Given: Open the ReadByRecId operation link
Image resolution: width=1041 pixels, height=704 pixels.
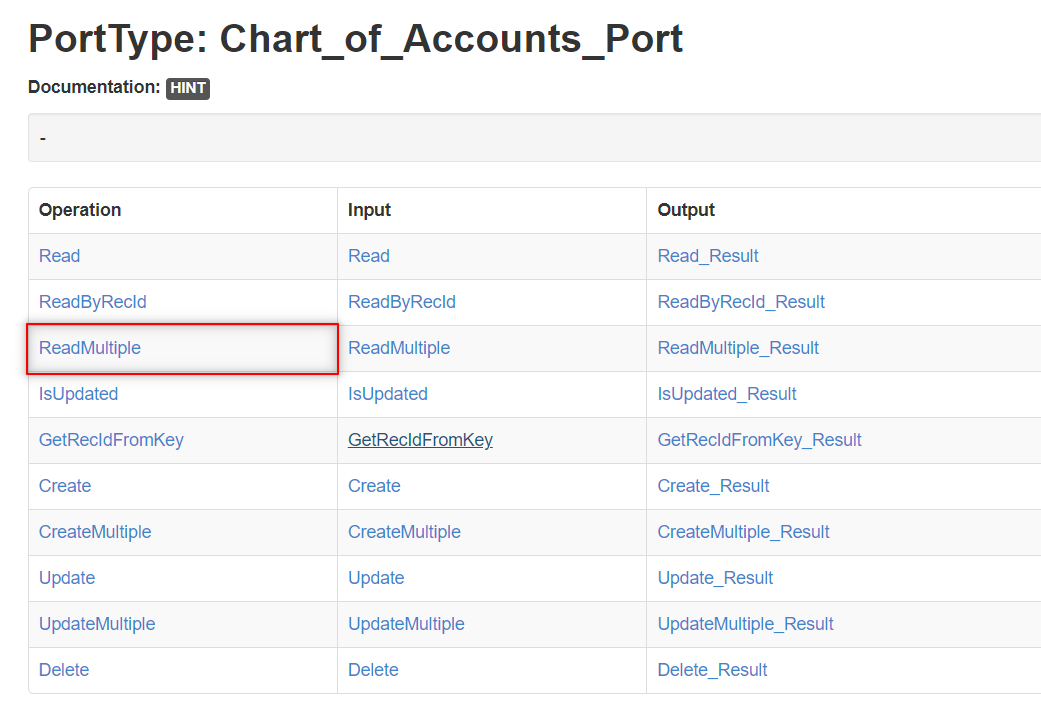Looking at the screenshot, I should 92,302.
